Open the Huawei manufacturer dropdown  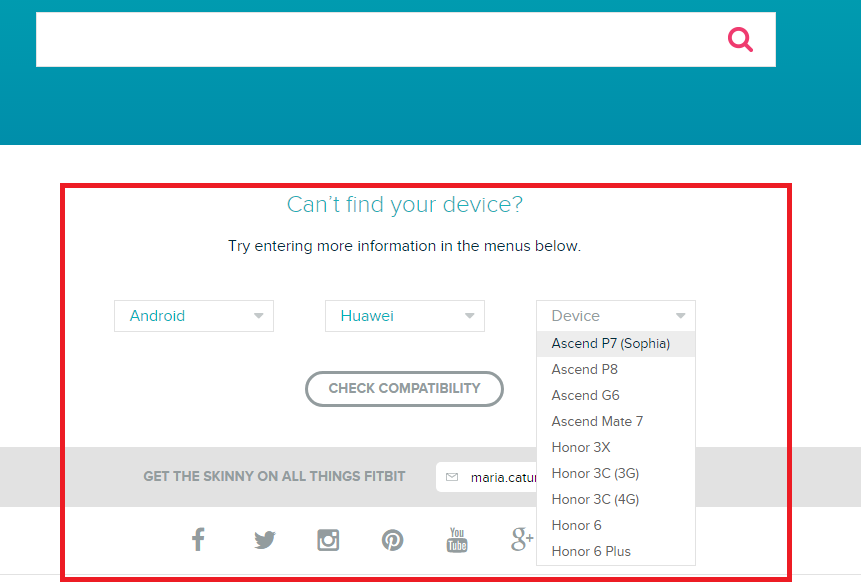[405, 316]
